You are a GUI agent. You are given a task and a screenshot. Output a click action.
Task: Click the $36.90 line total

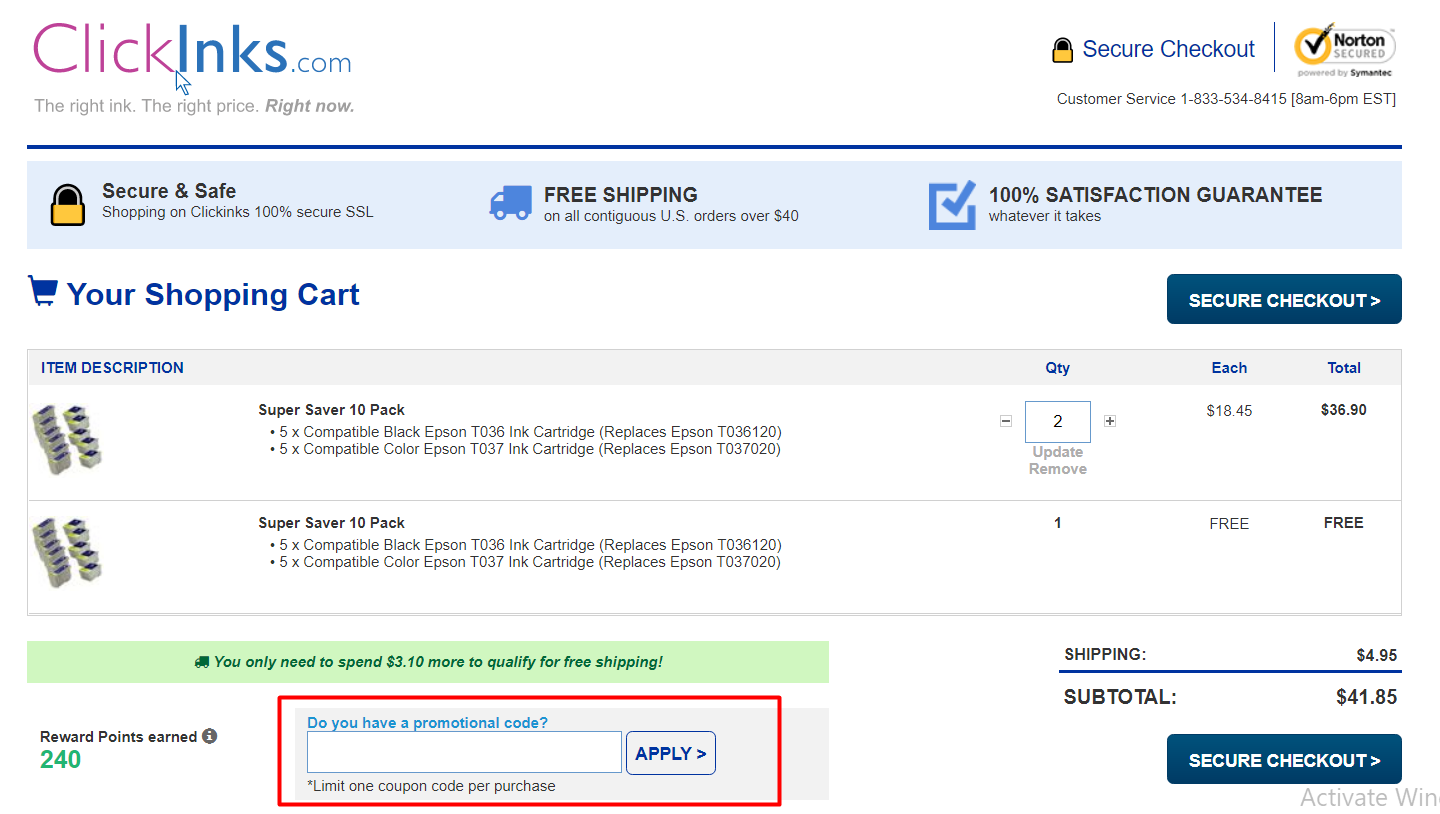click(1343, 410)
